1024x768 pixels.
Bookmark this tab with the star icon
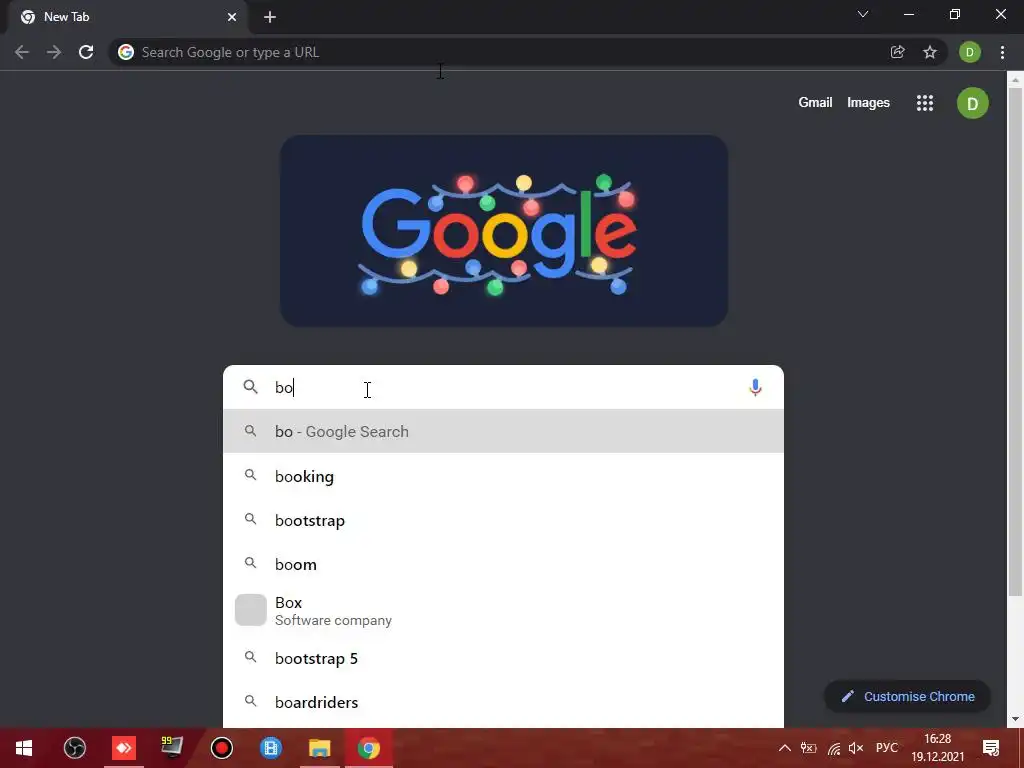click(x=930, y=52)
